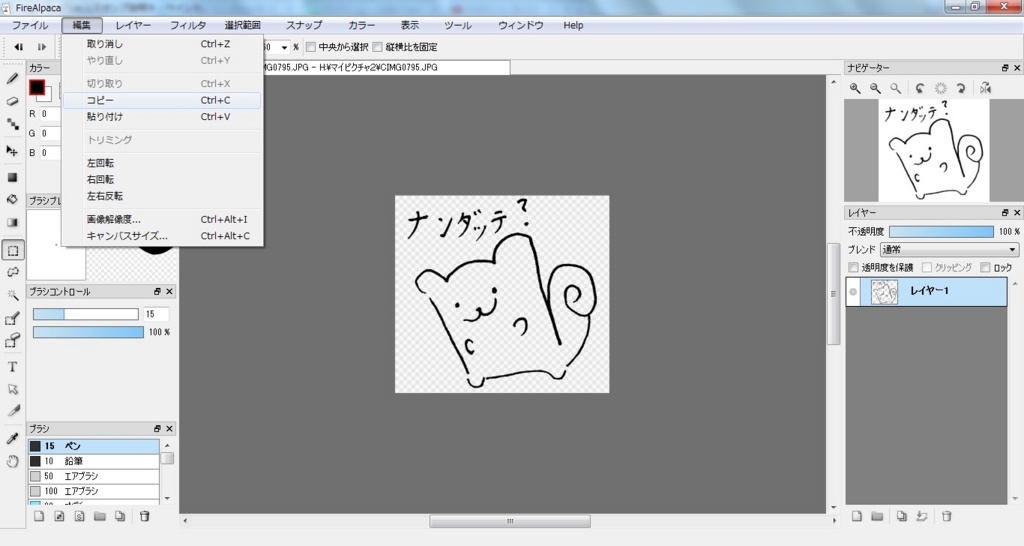
Task: Select the Magic Wand tool
Action: (x=12, y=295)
